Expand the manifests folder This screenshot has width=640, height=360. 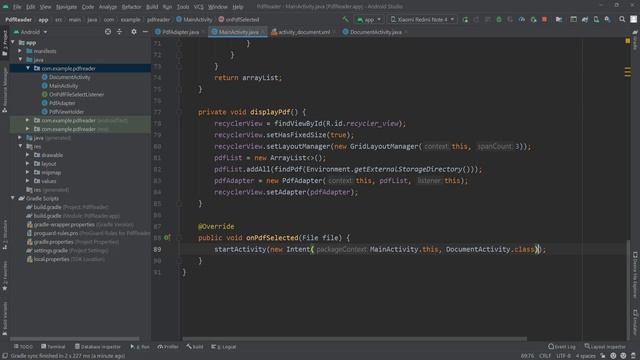(x=20, y=51)
